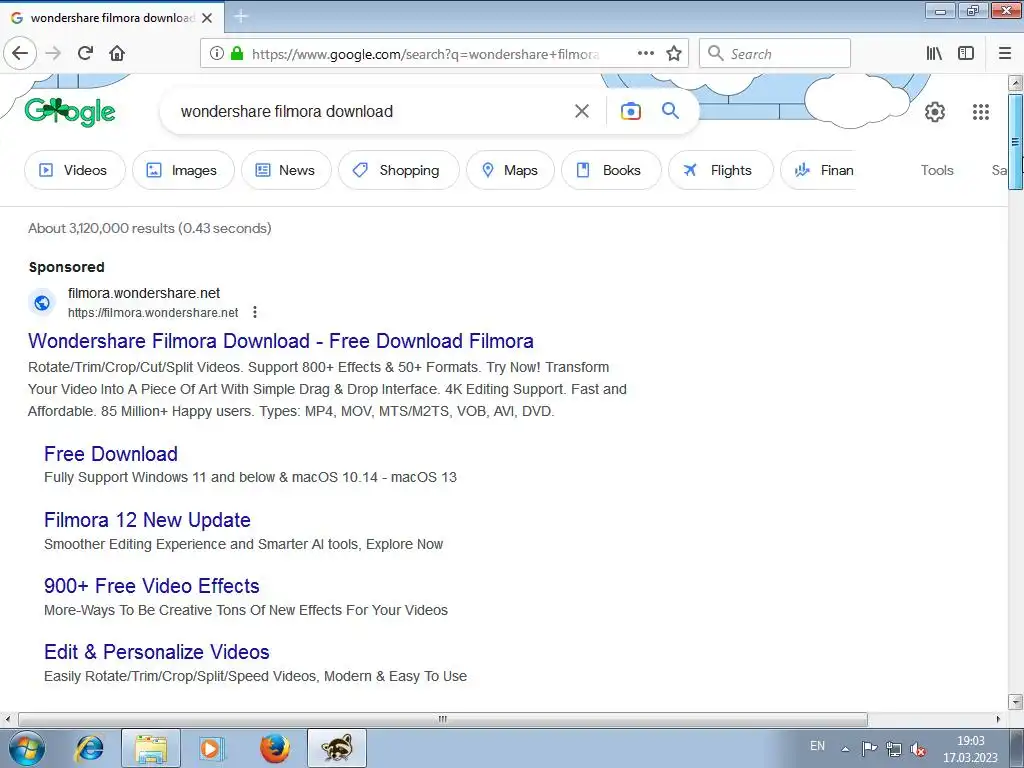
Task: Switch to Flights results
Action: click(x=720, y=170)
